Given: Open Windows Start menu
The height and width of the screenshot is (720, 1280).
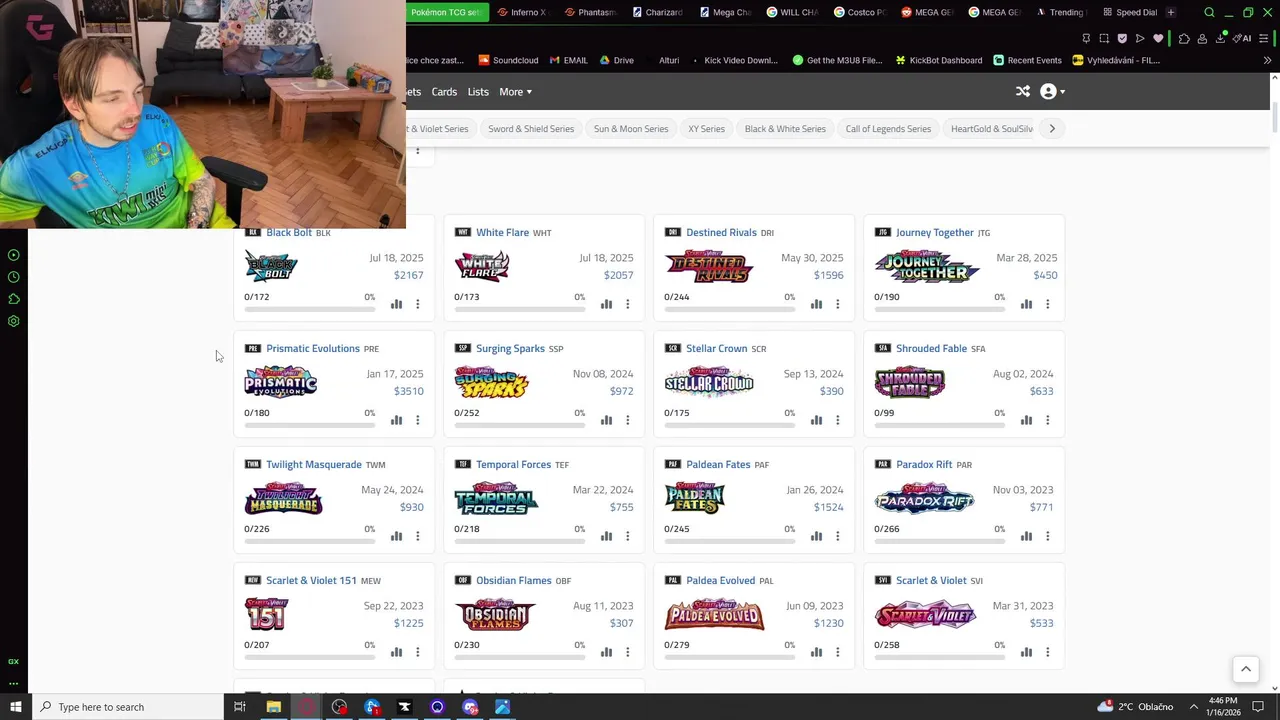Looking at the screenshot, I should (x=15, y=707).
